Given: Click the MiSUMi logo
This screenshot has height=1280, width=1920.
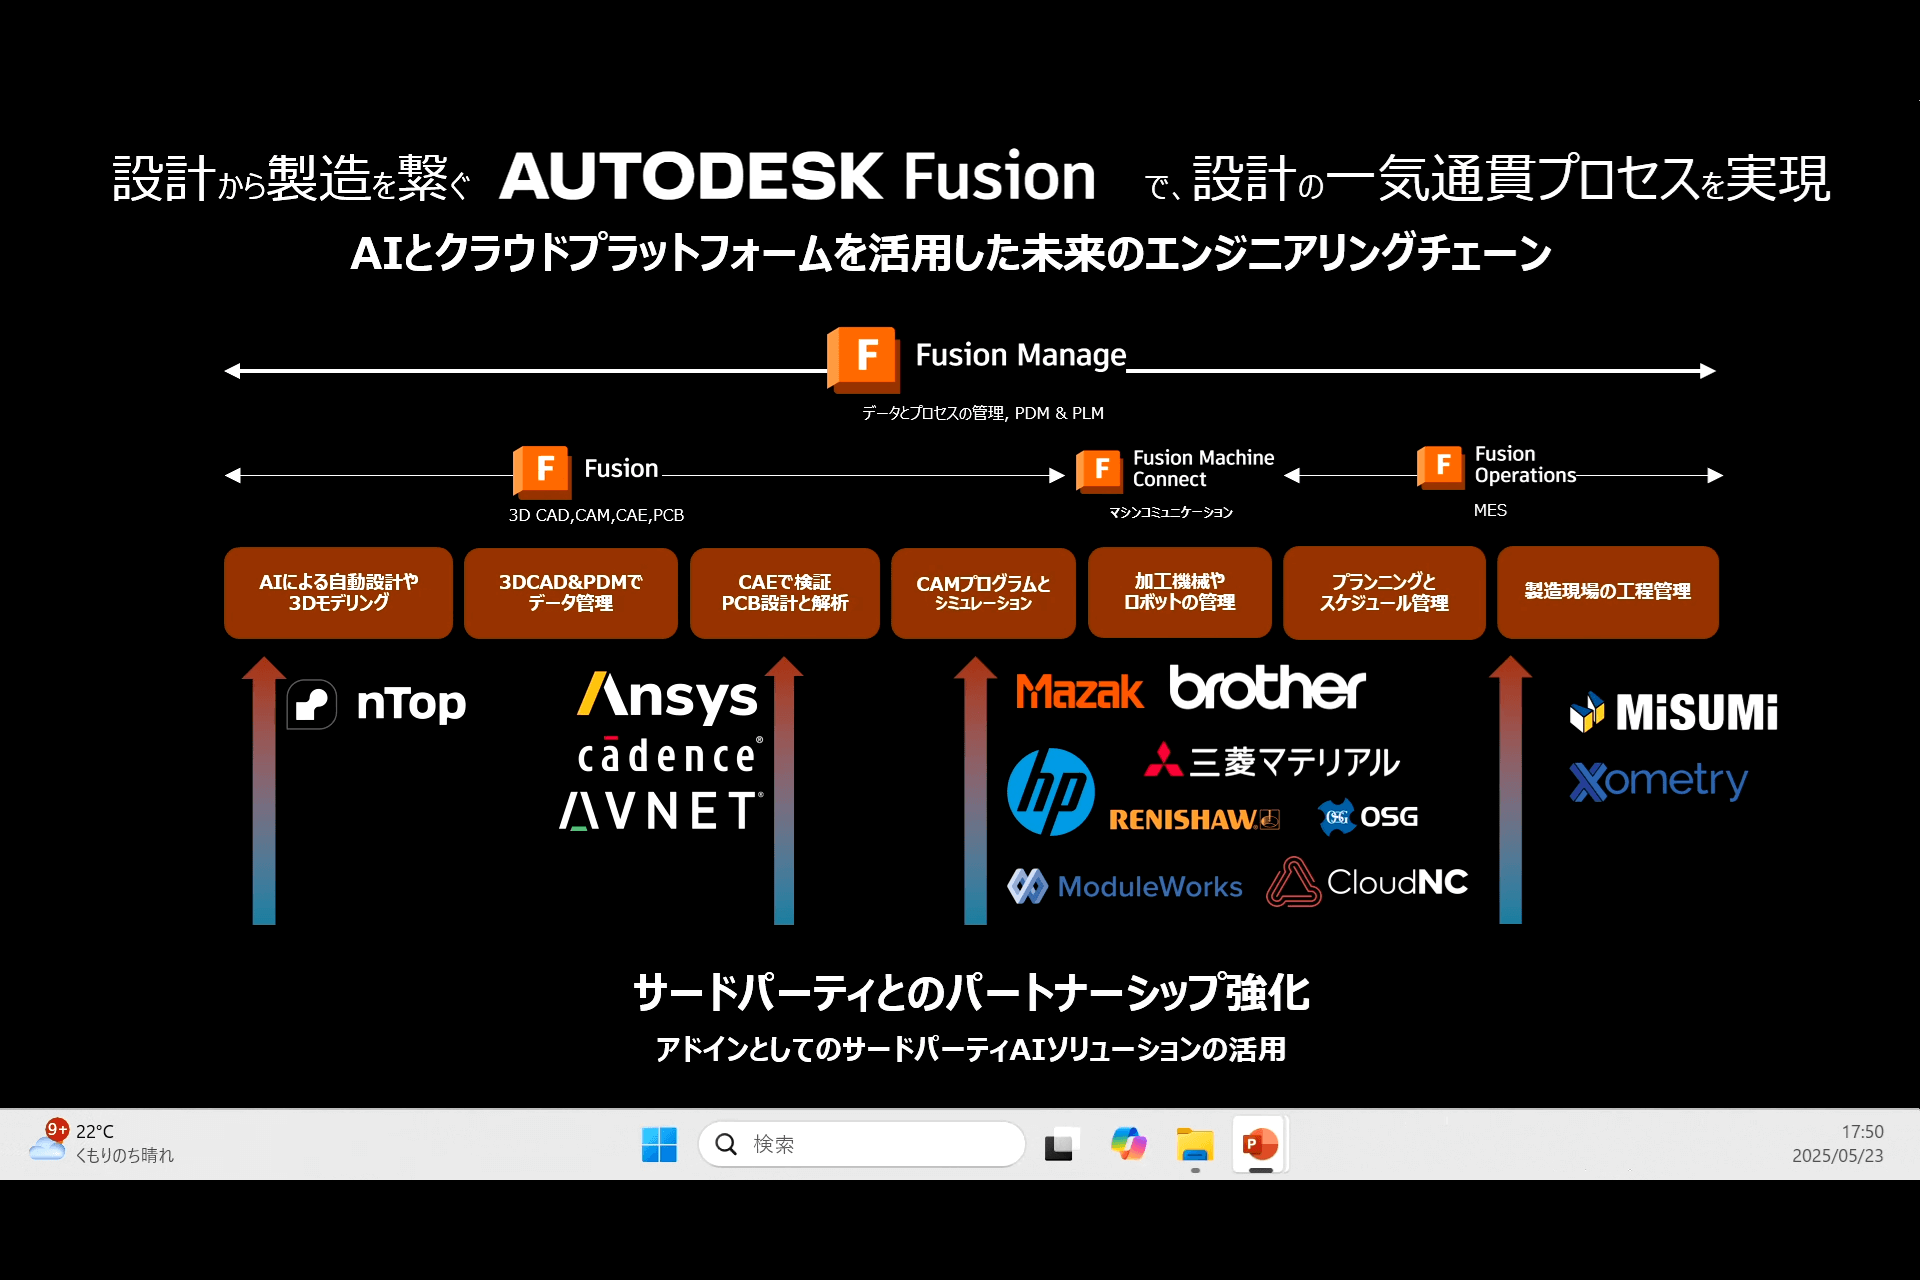Looking at the screenshot, I should (1674, 712).
